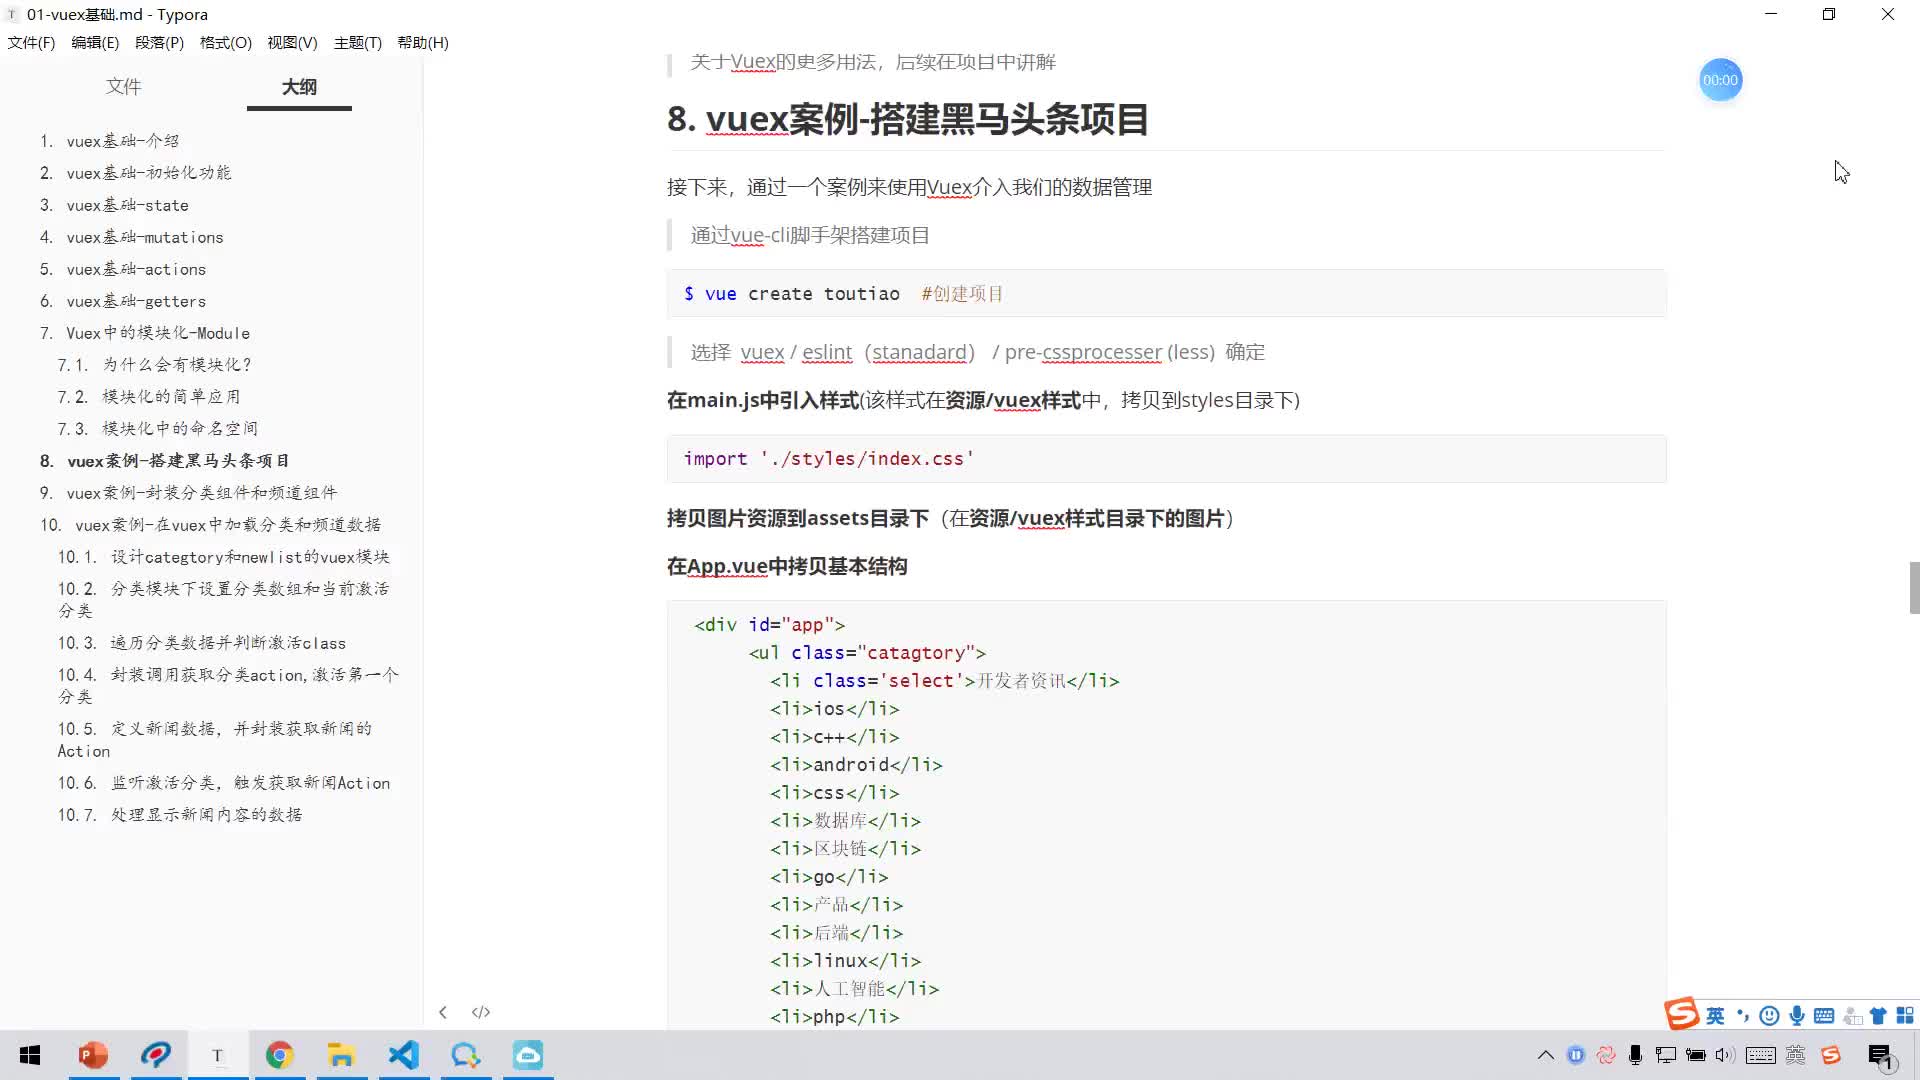Open outline entry 10.2 分类模块下设置分类数组
Viewport: 1920px width, 1080px height.
[x=223, y=599]
